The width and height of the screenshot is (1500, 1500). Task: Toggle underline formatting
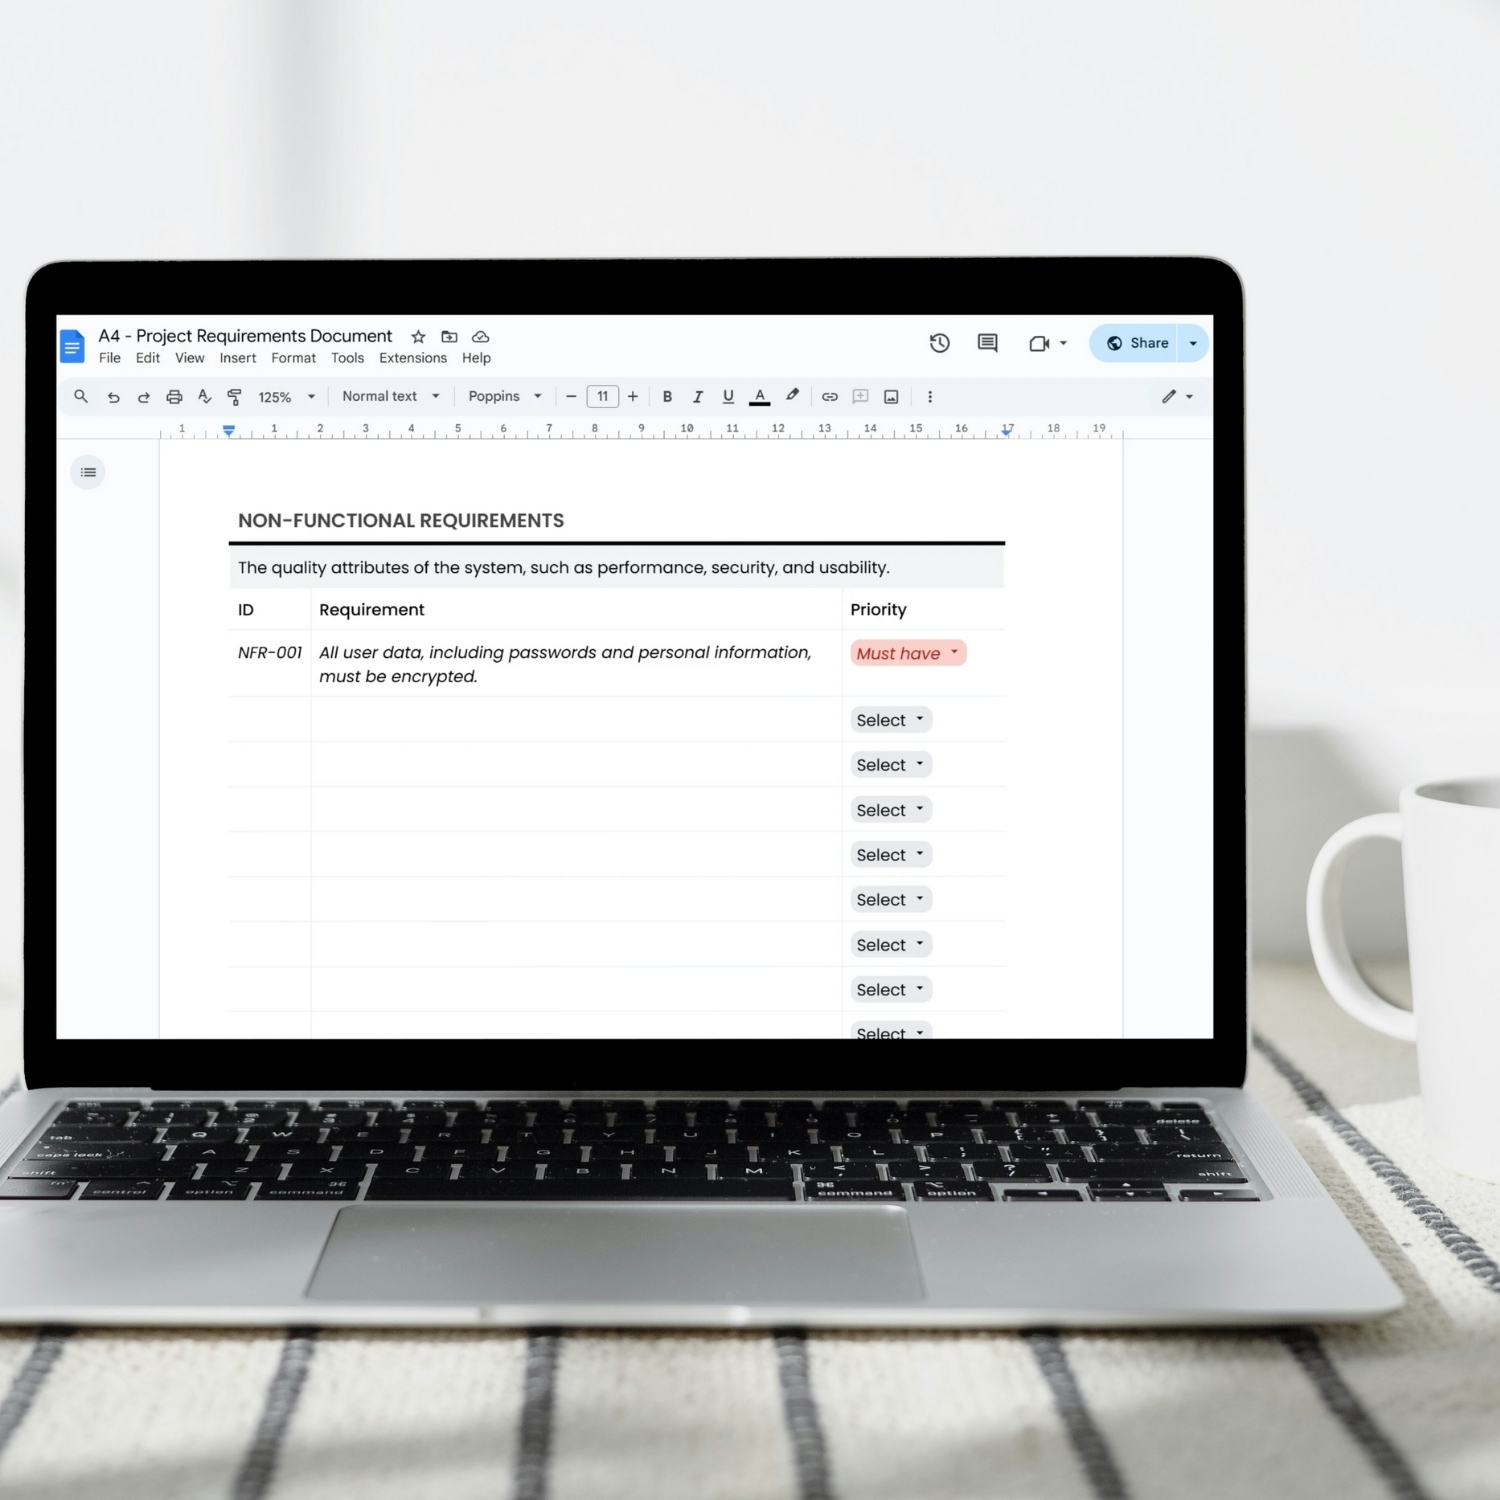tap(728, 397)
